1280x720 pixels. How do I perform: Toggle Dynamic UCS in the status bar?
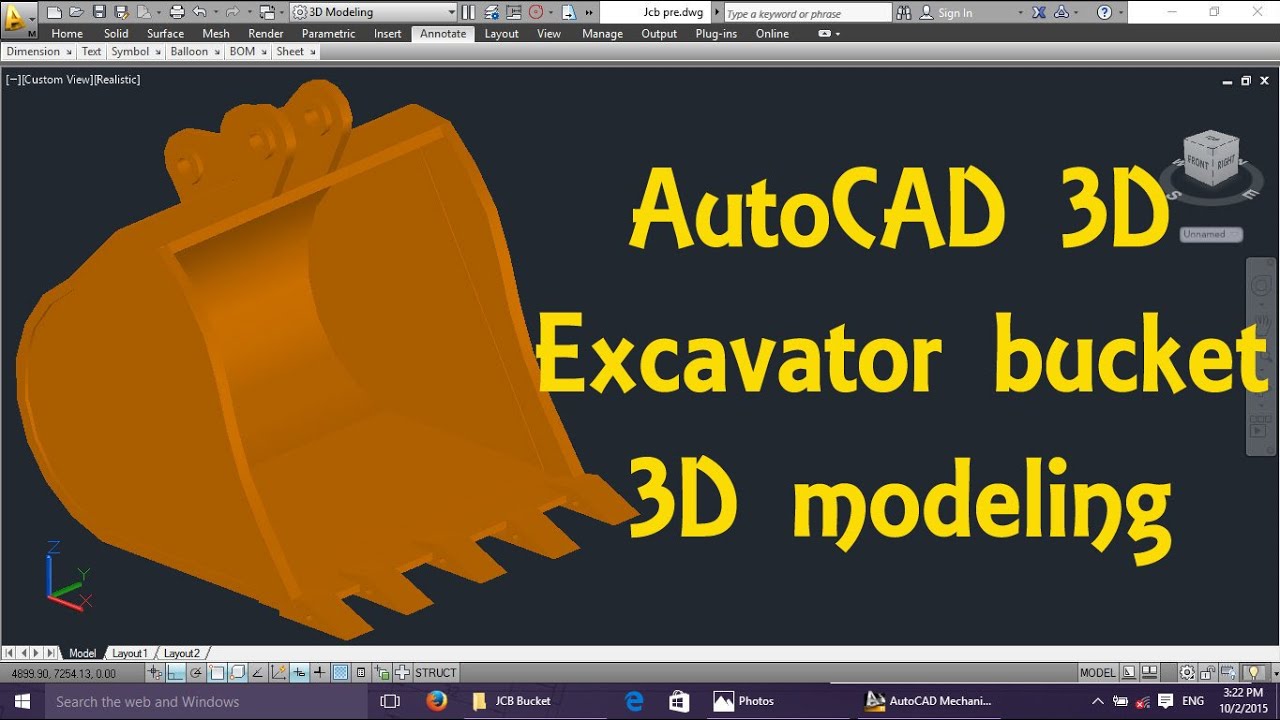[278, 673]
